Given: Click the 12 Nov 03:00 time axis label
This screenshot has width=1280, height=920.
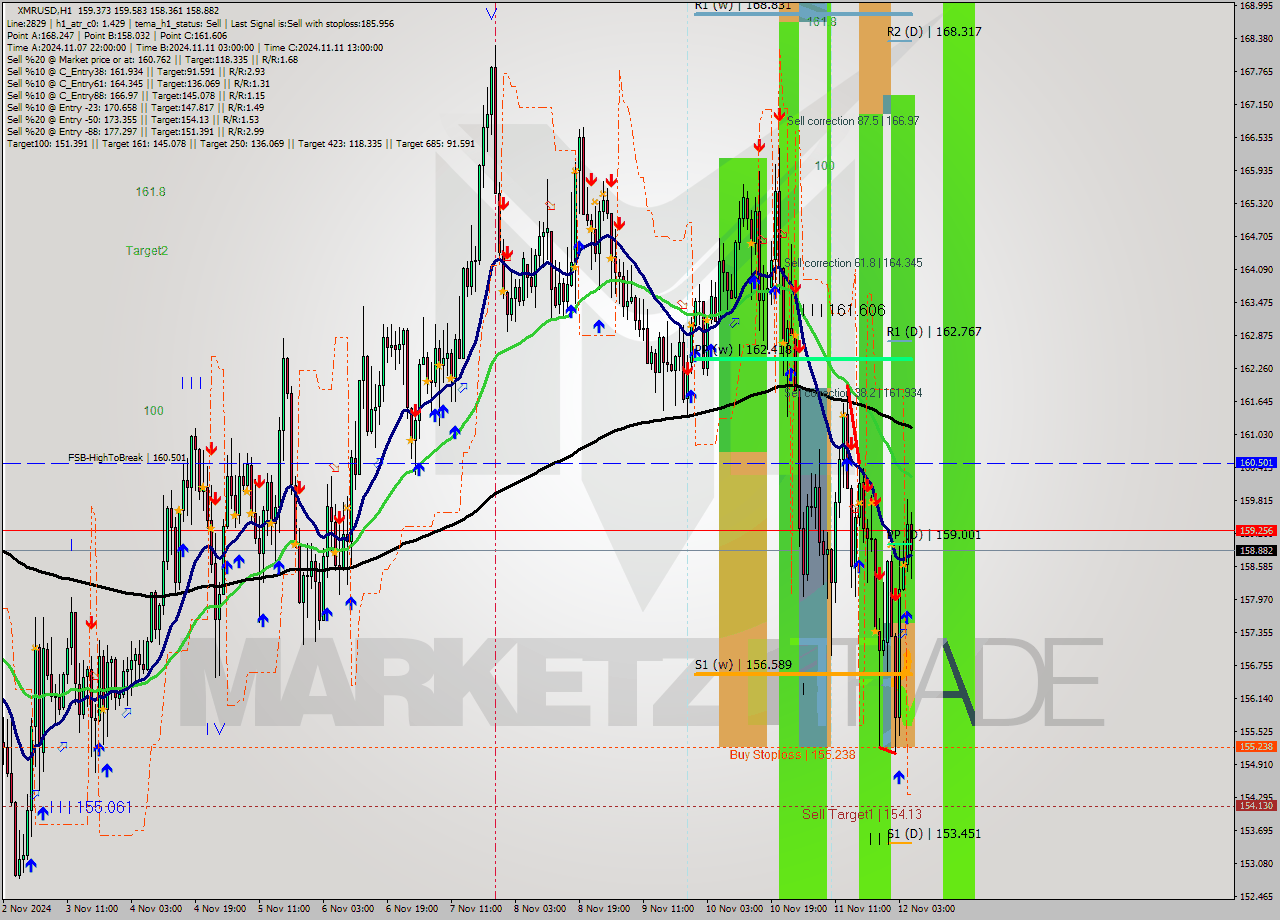Looking at the screenshot, I should [x=928, y=909].
